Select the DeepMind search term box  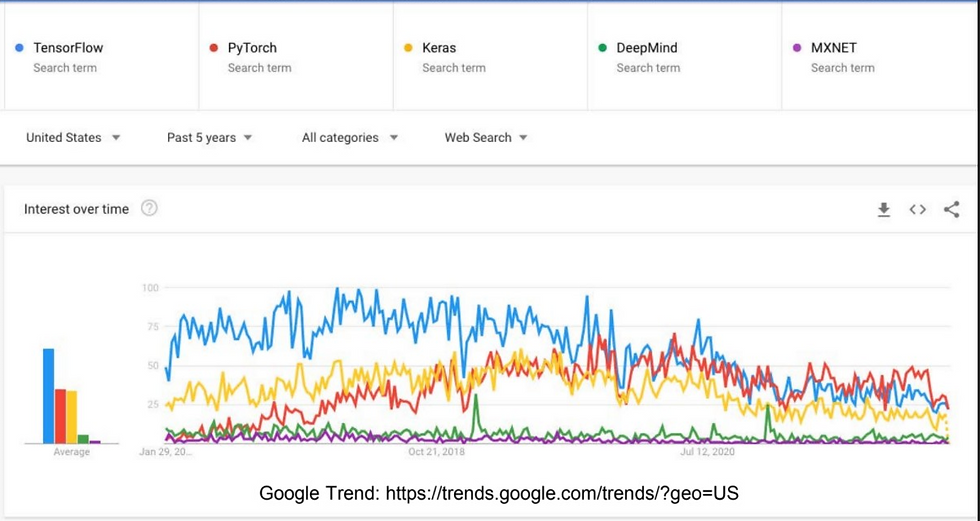point(685,56)
